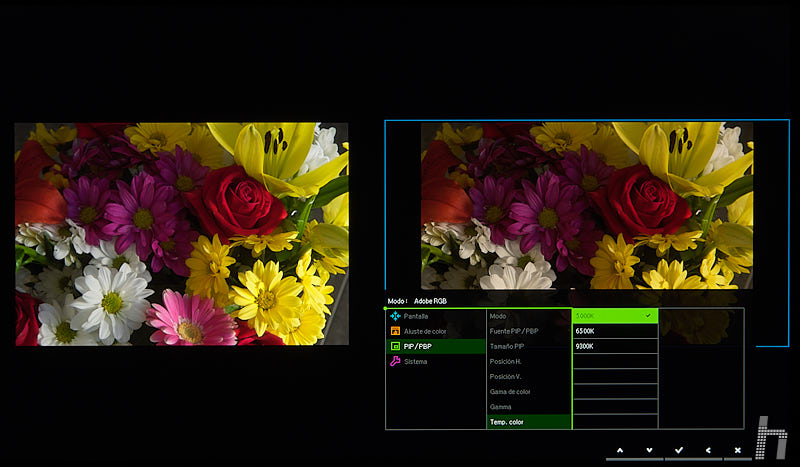Click the left flower image

pyautogui.click(x=182, y=234)
